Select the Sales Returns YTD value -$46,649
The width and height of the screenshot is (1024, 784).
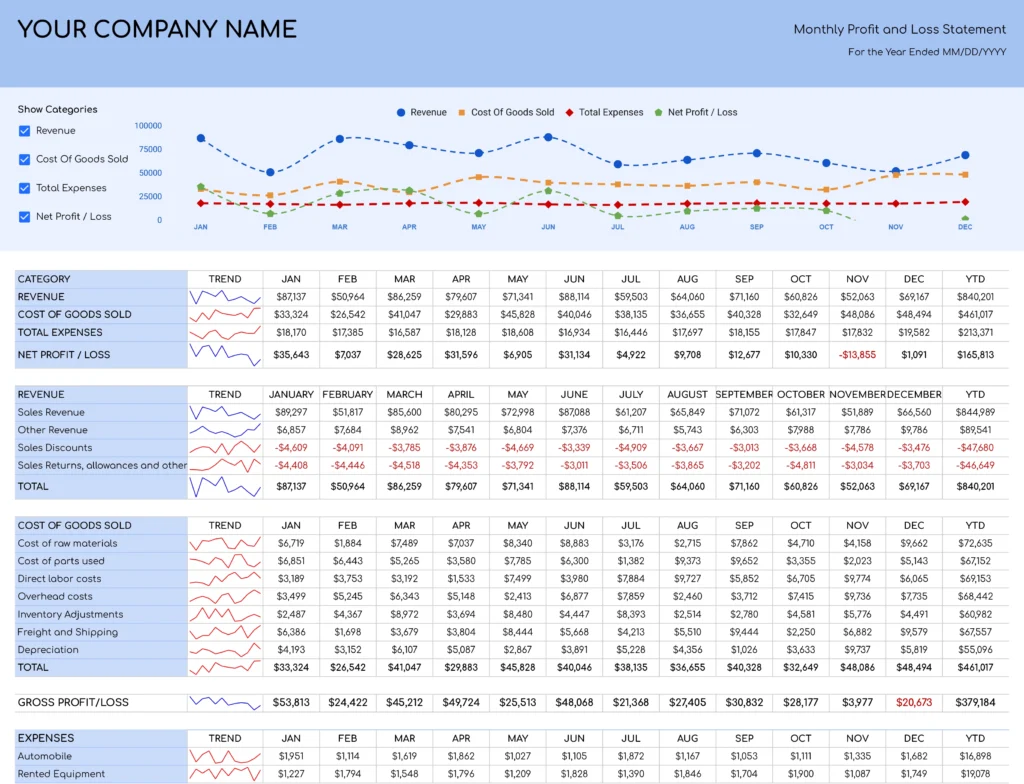click(975, 465)
